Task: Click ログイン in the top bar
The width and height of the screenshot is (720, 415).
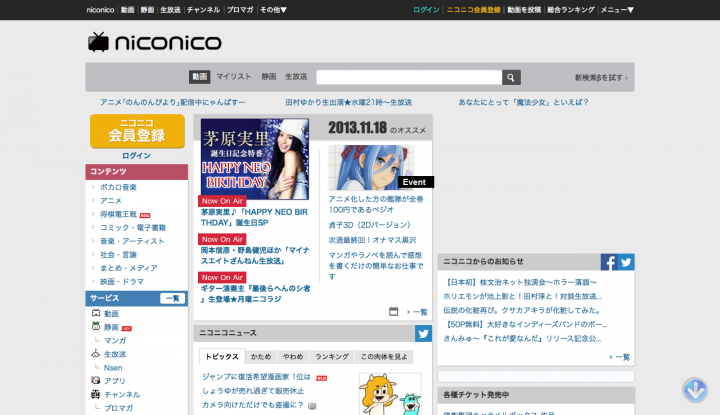Action: [426, 10]
